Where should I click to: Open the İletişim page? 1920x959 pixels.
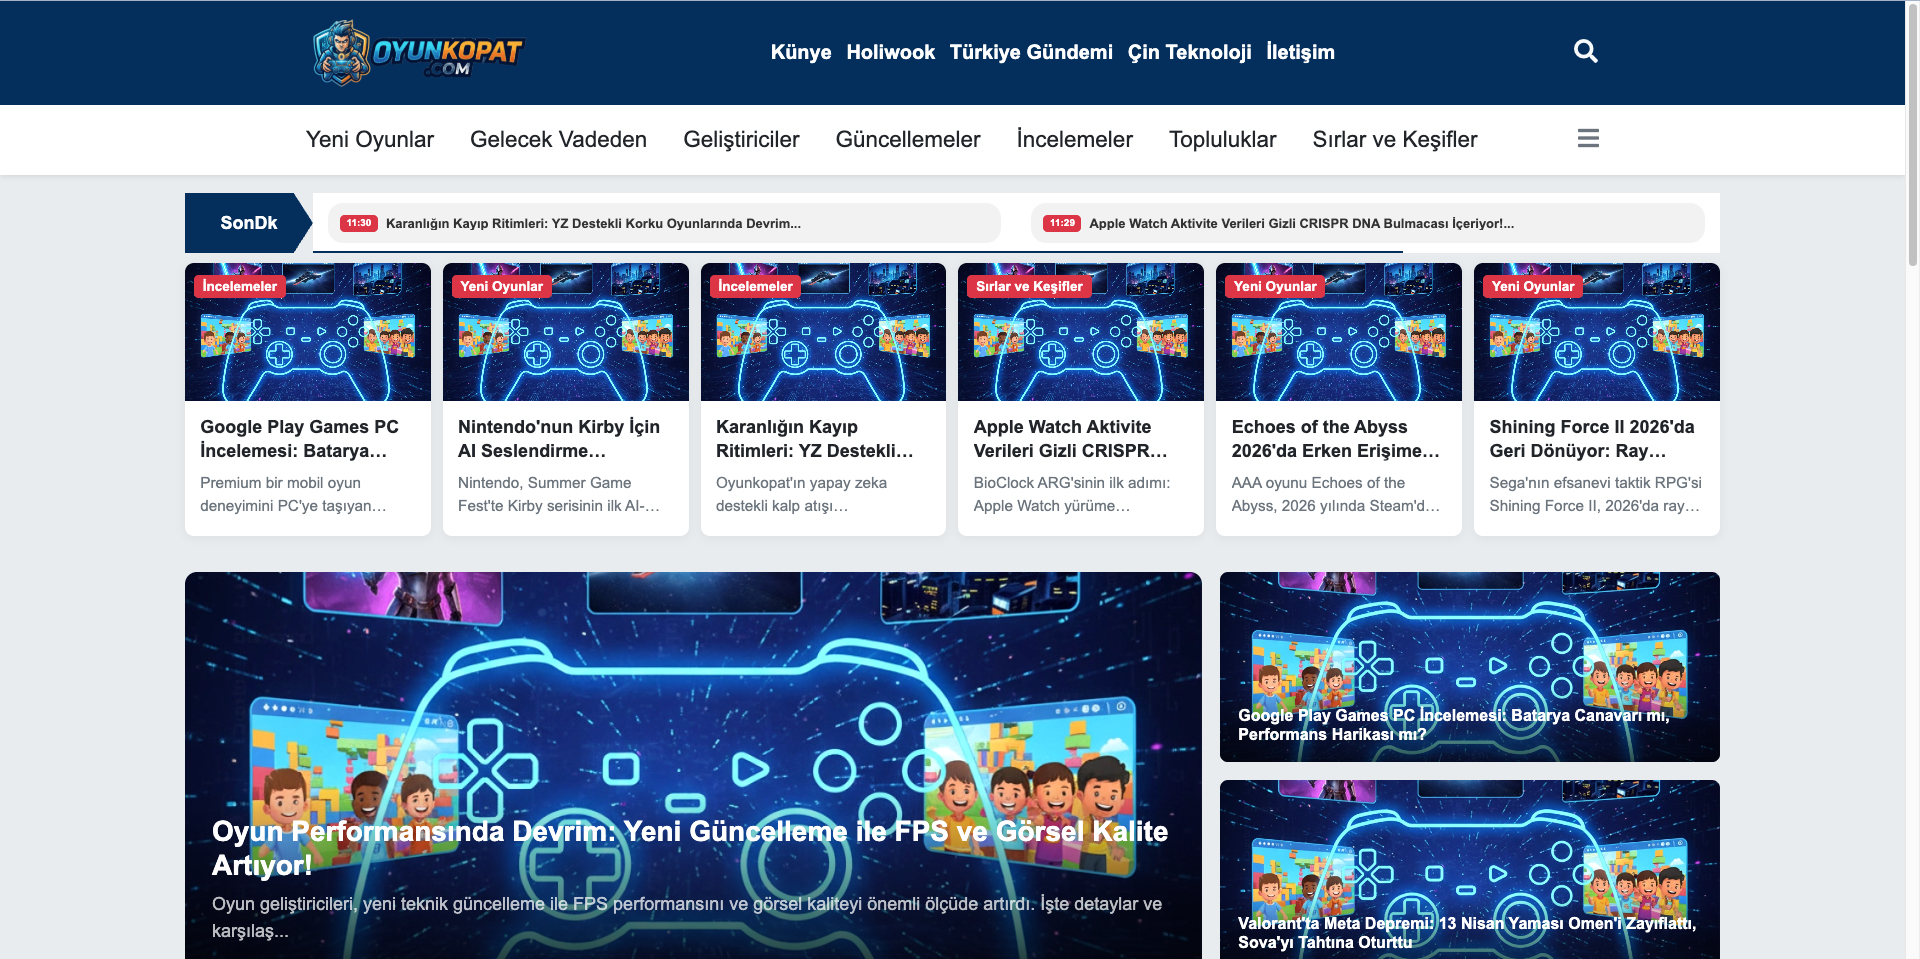point(1300,52)
